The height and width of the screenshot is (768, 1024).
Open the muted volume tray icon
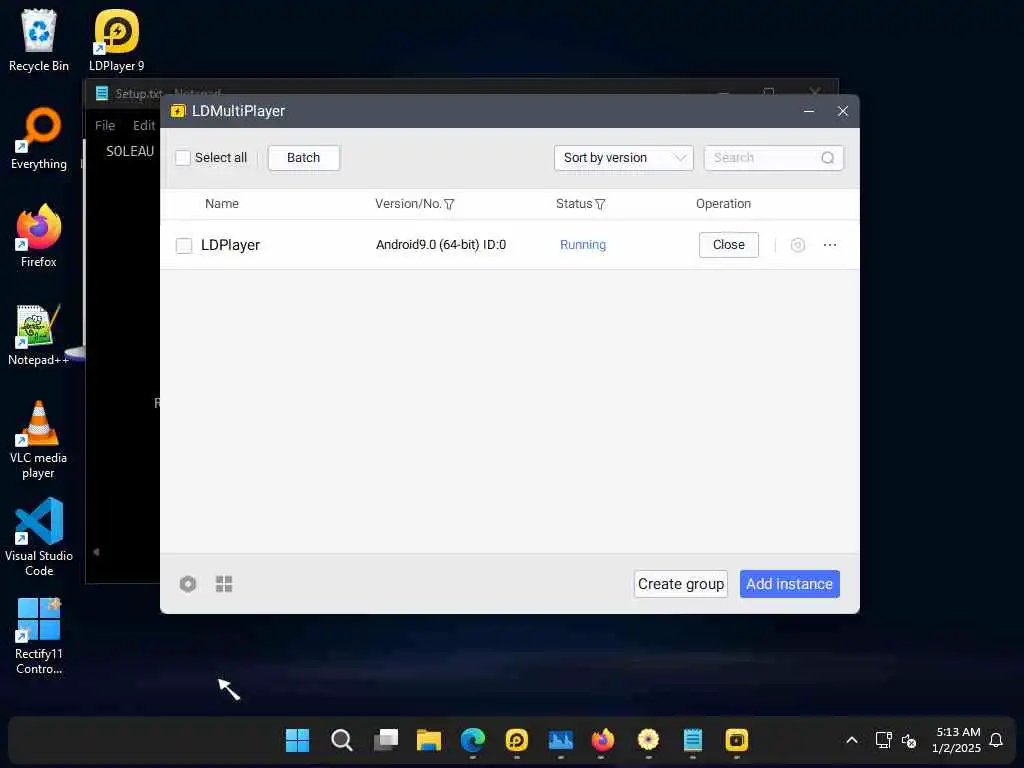click(x=908, y=740)
